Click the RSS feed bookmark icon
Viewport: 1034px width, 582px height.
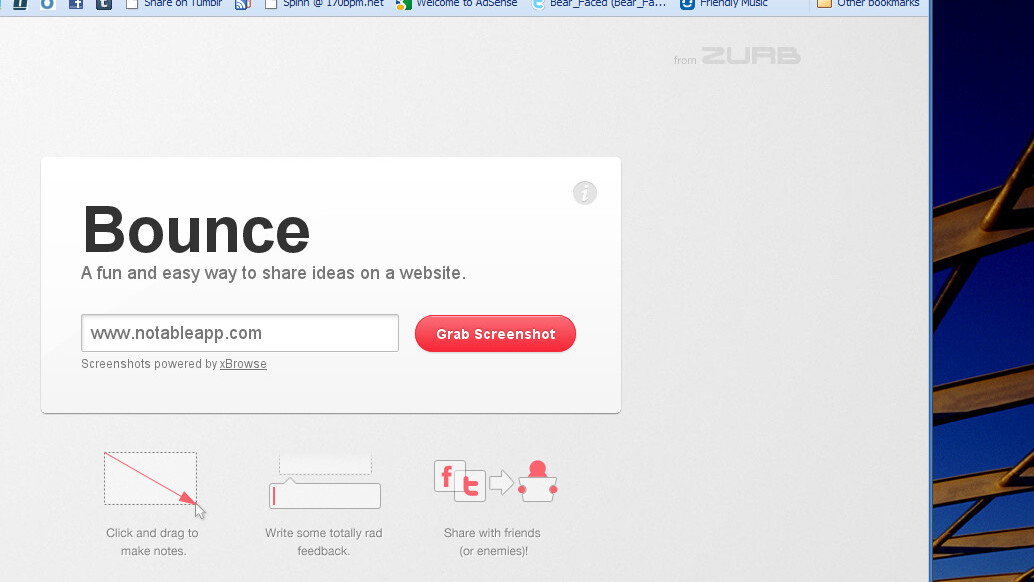[242, 4]
